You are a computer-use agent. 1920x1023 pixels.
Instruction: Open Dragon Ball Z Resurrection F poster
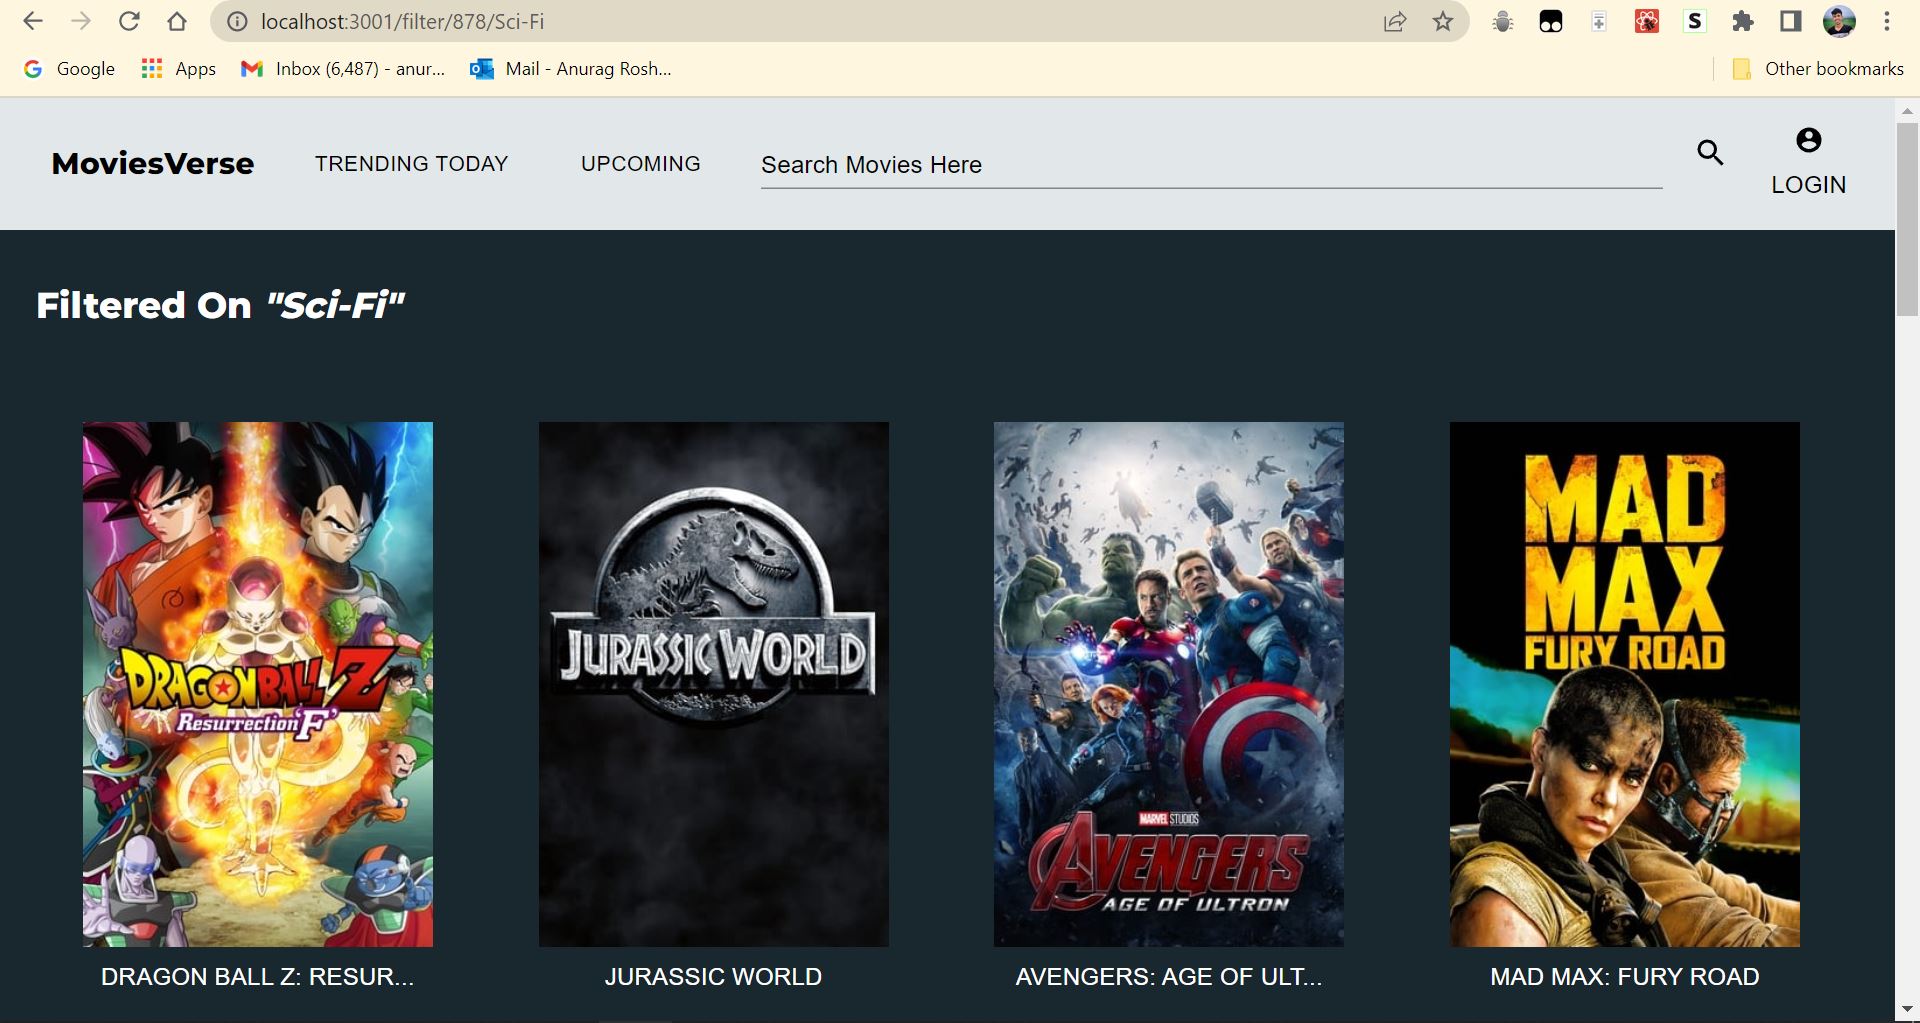click(258, 684)
